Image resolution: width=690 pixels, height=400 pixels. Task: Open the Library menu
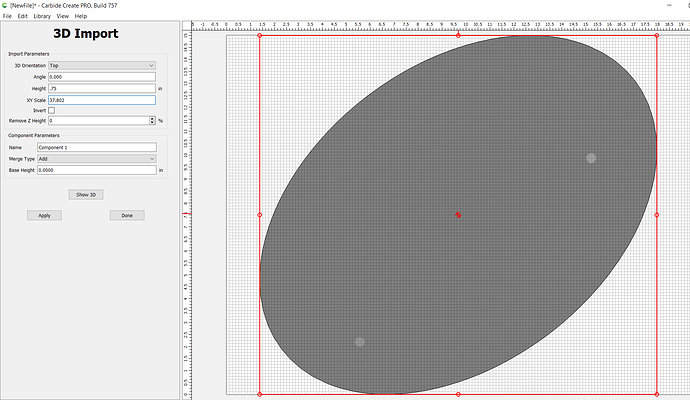[42, 16]
